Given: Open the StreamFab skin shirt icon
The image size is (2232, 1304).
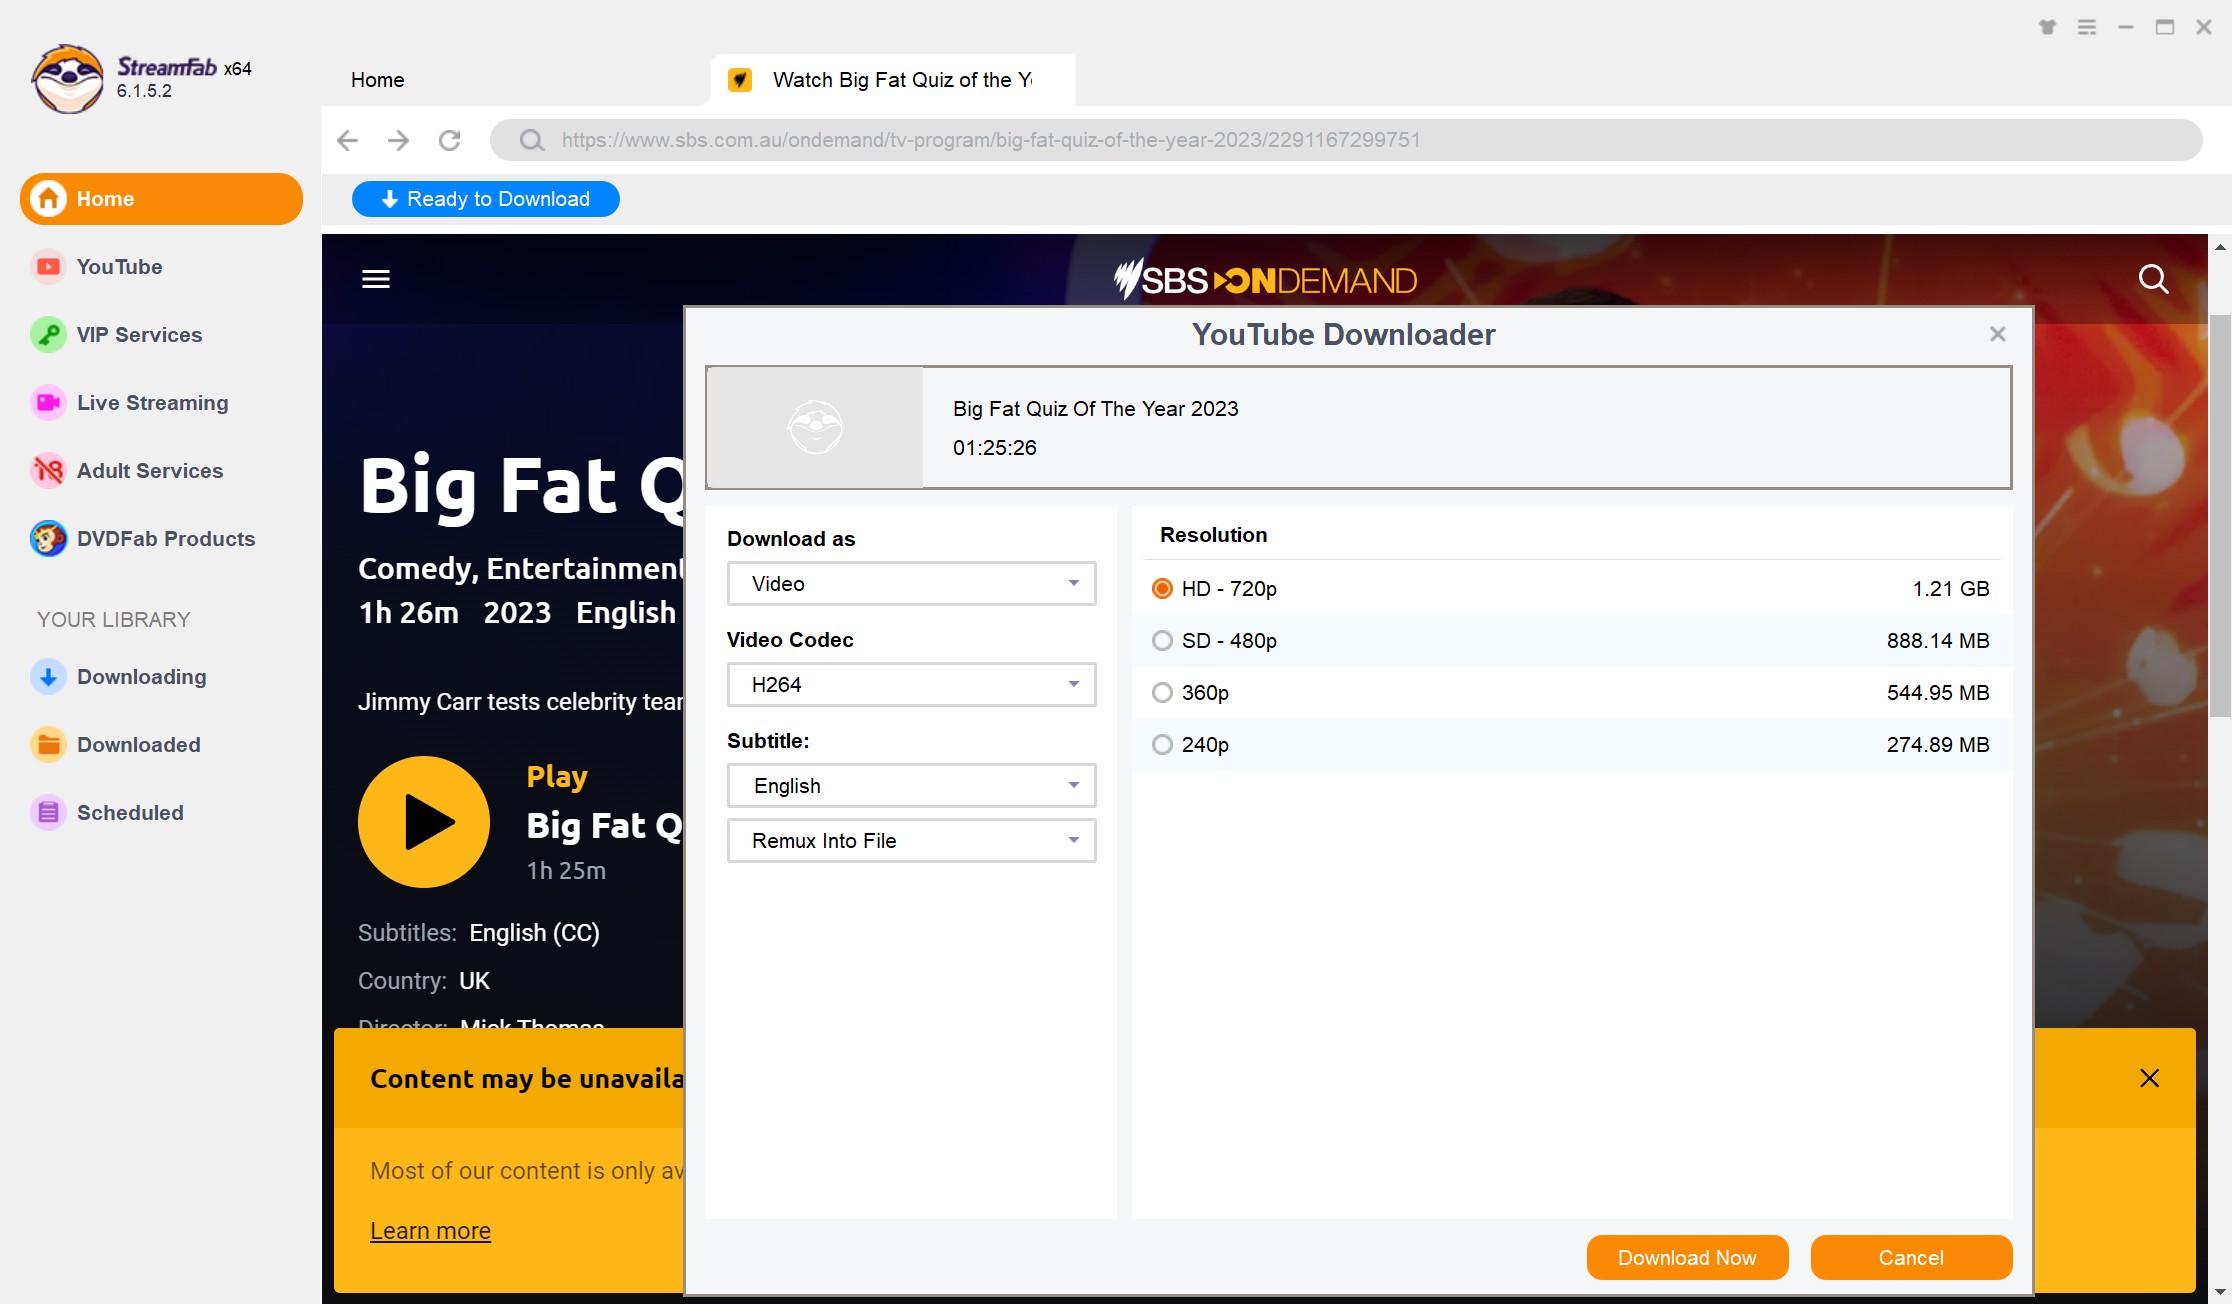Looking at the screenshot, I should (2047, 27).
